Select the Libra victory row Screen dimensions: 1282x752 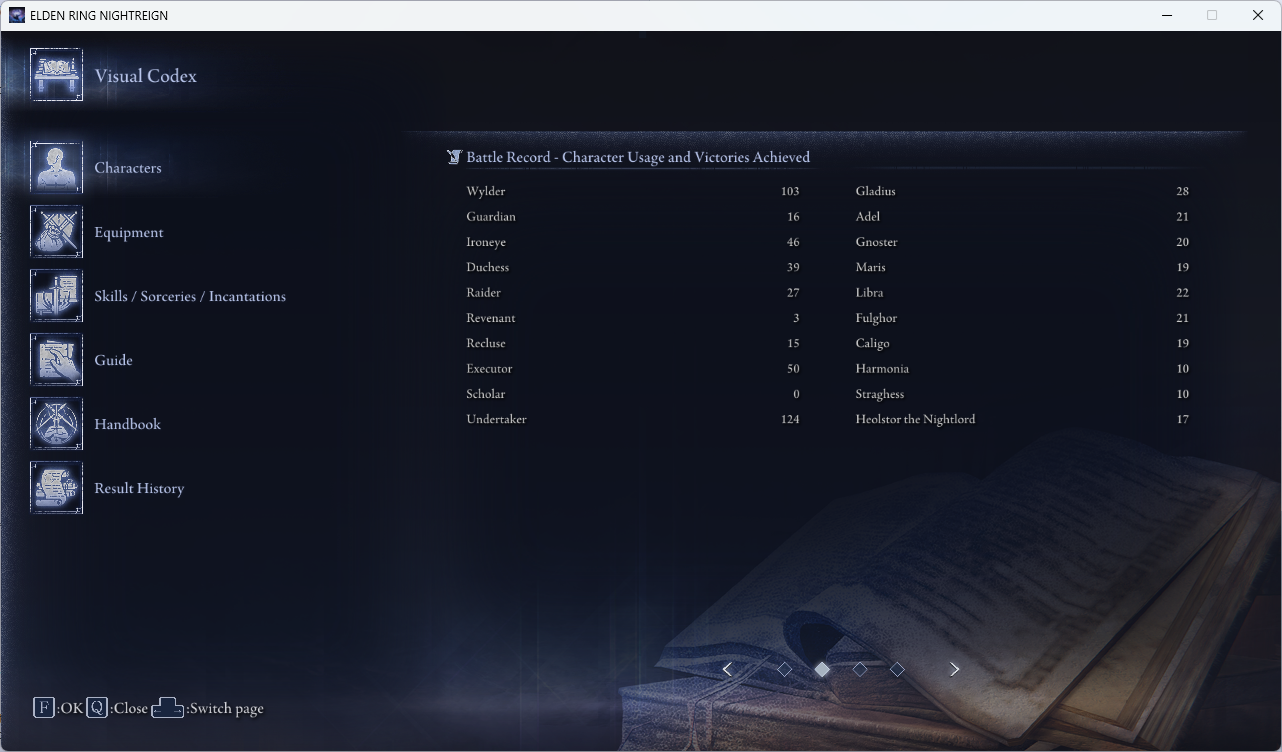(1022, 292)
